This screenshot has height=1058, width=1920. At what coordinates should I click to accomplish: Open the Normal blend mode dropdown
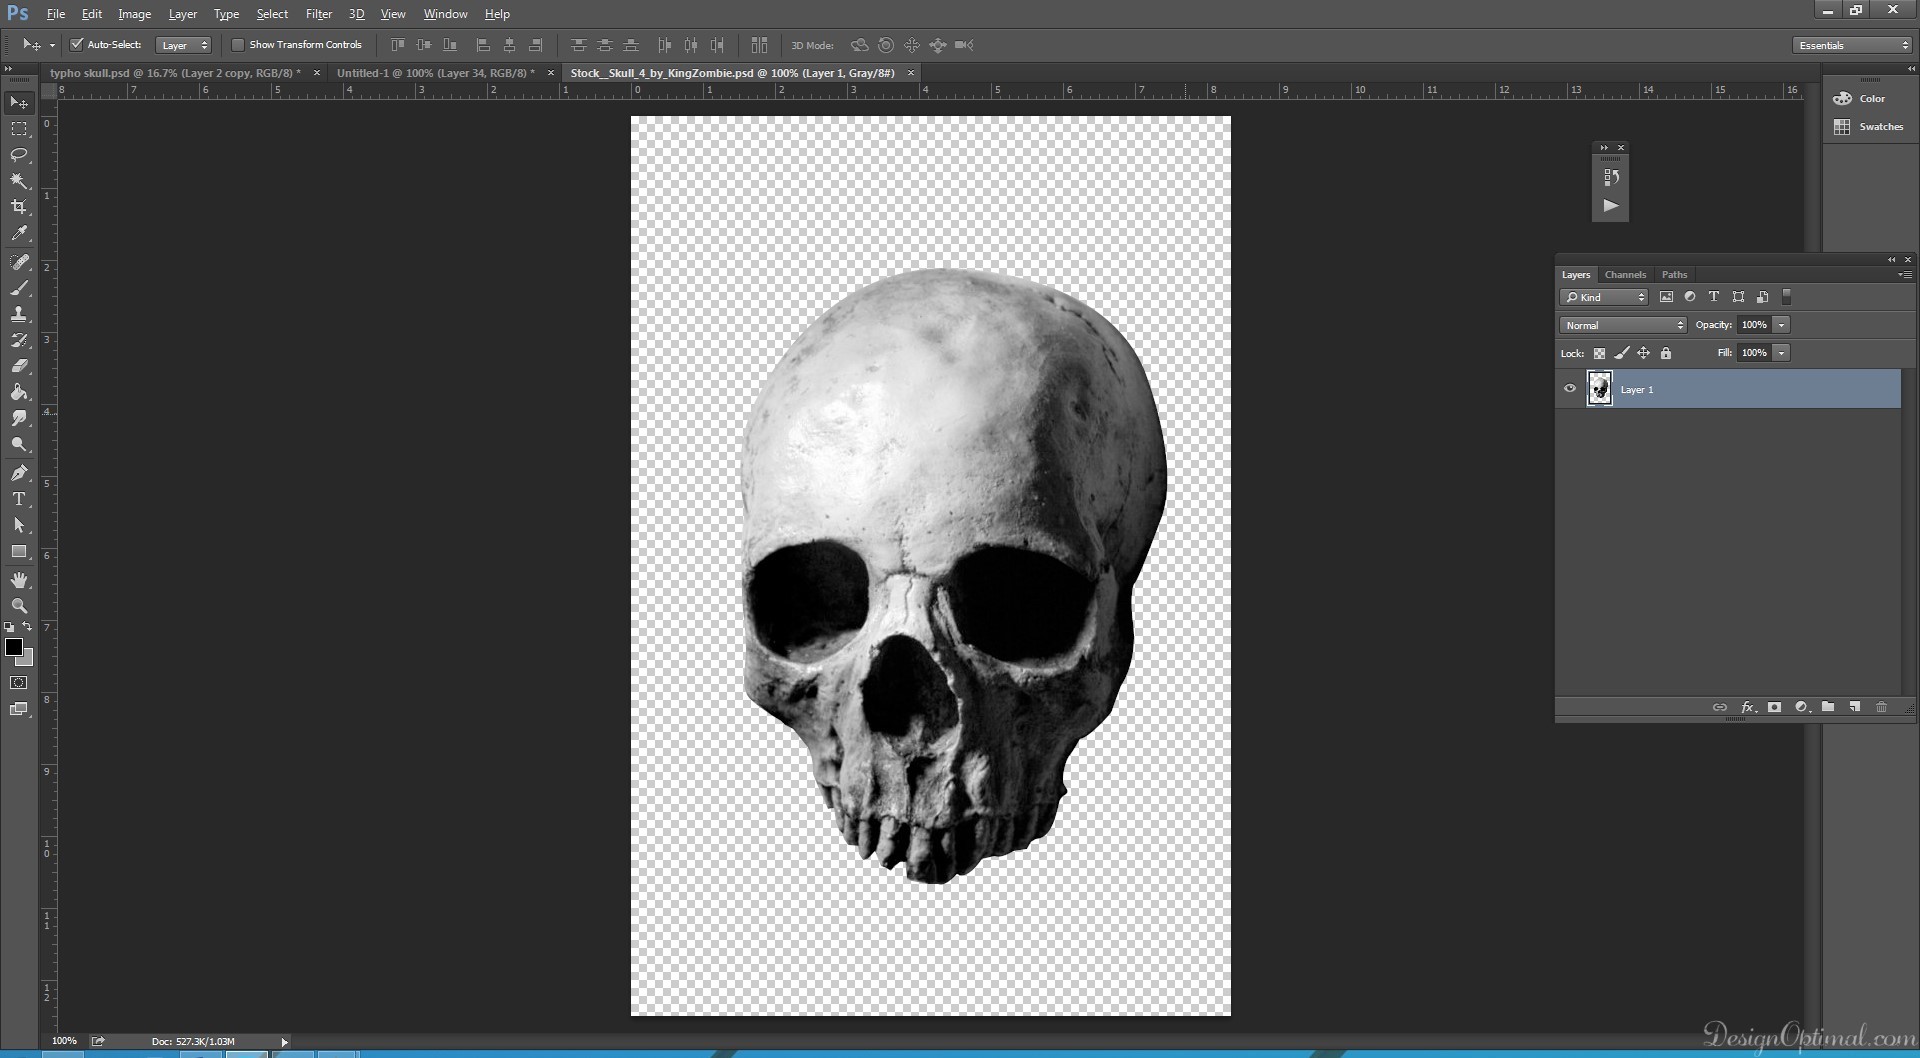1623,325
